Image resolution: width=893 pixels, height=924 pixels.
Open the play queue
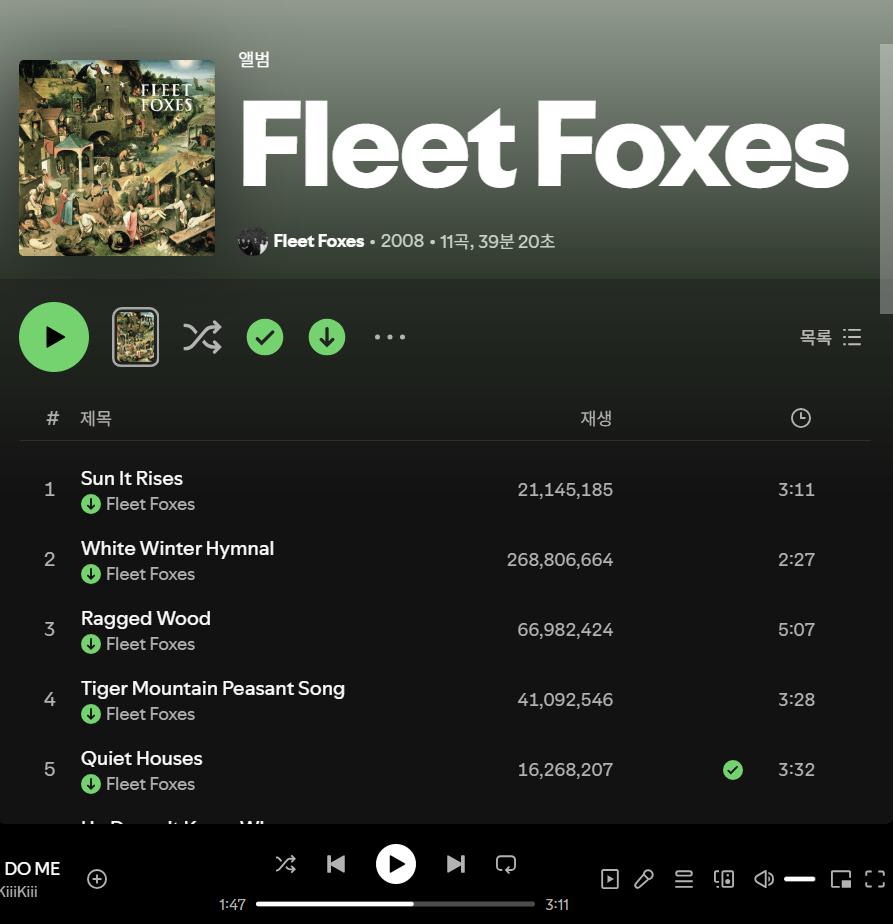[x=684, y=879]
